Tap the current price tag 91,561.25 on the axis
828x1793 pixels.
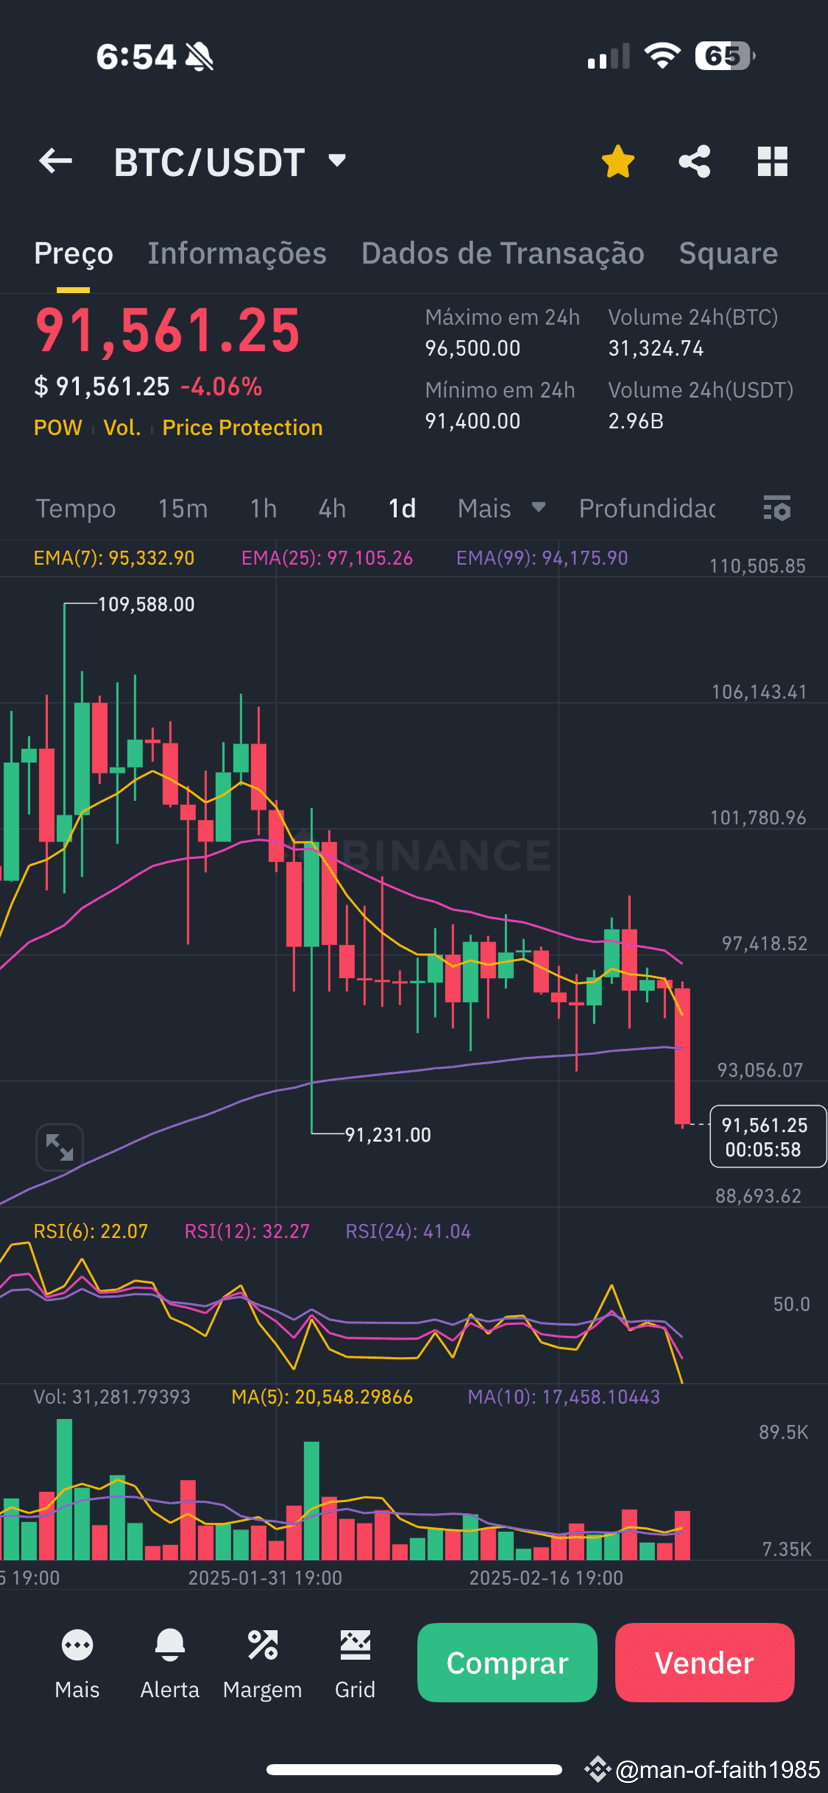click(x=768, y=1137)
